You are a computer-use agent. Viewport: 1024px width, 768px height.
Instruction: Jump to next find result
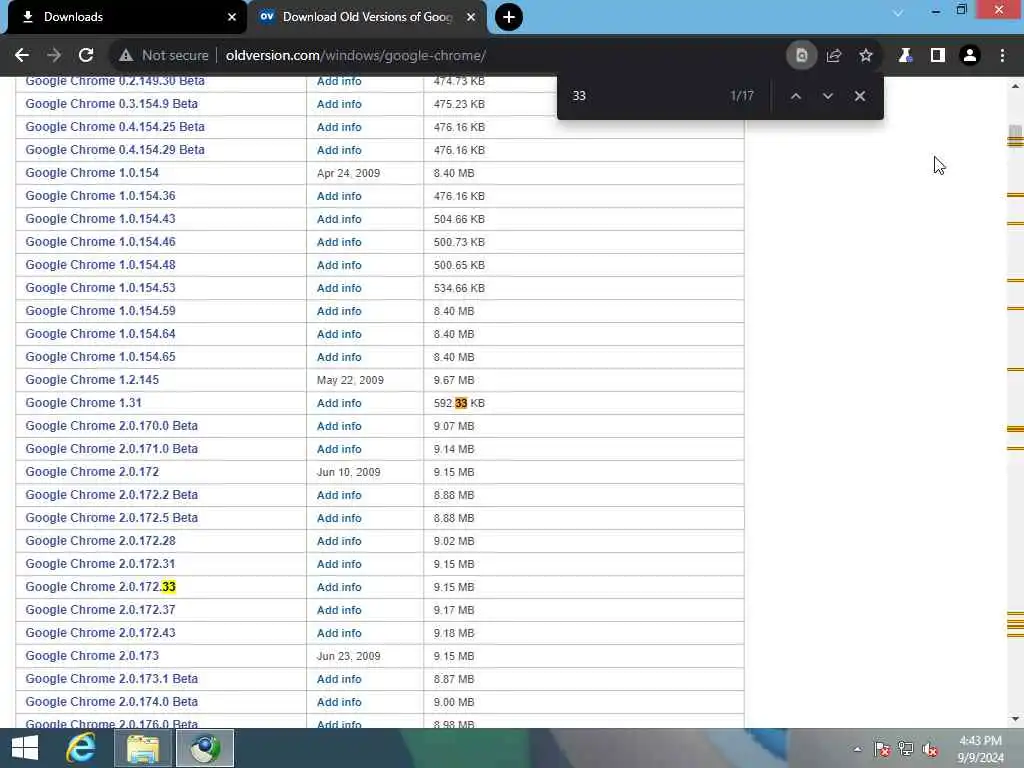[827, 96]
